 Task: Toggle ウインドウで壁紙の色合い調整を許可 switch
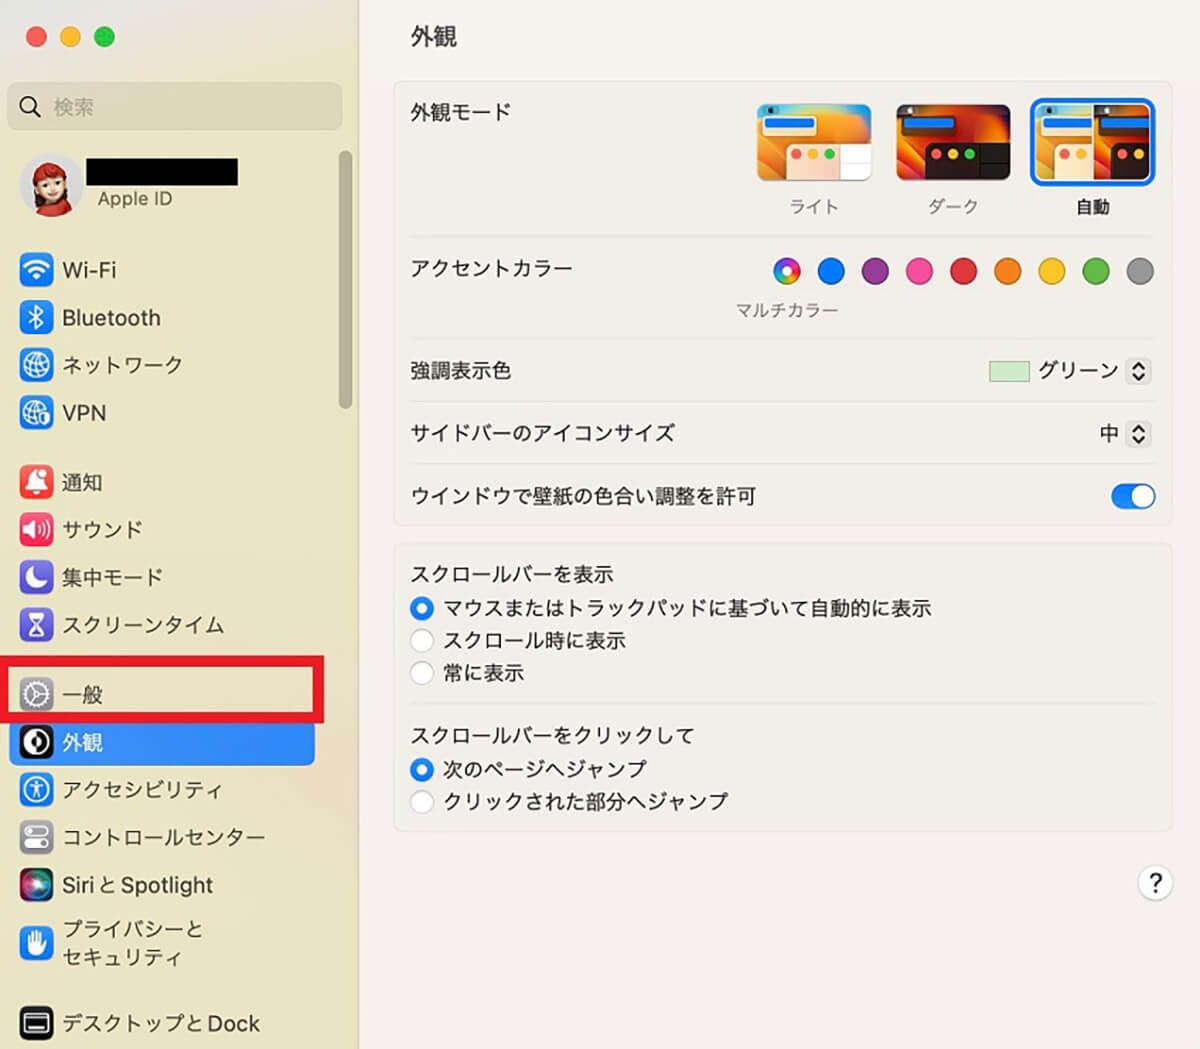[x=1133, y=496]
